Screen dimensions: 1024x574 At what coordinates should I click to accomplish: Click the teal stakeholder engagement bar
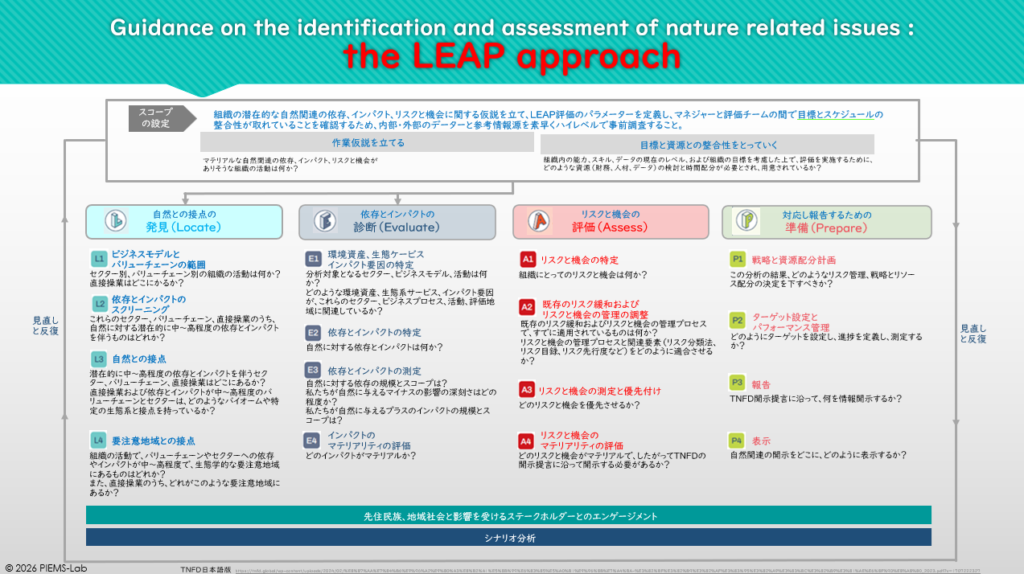[x=509, y=516]
